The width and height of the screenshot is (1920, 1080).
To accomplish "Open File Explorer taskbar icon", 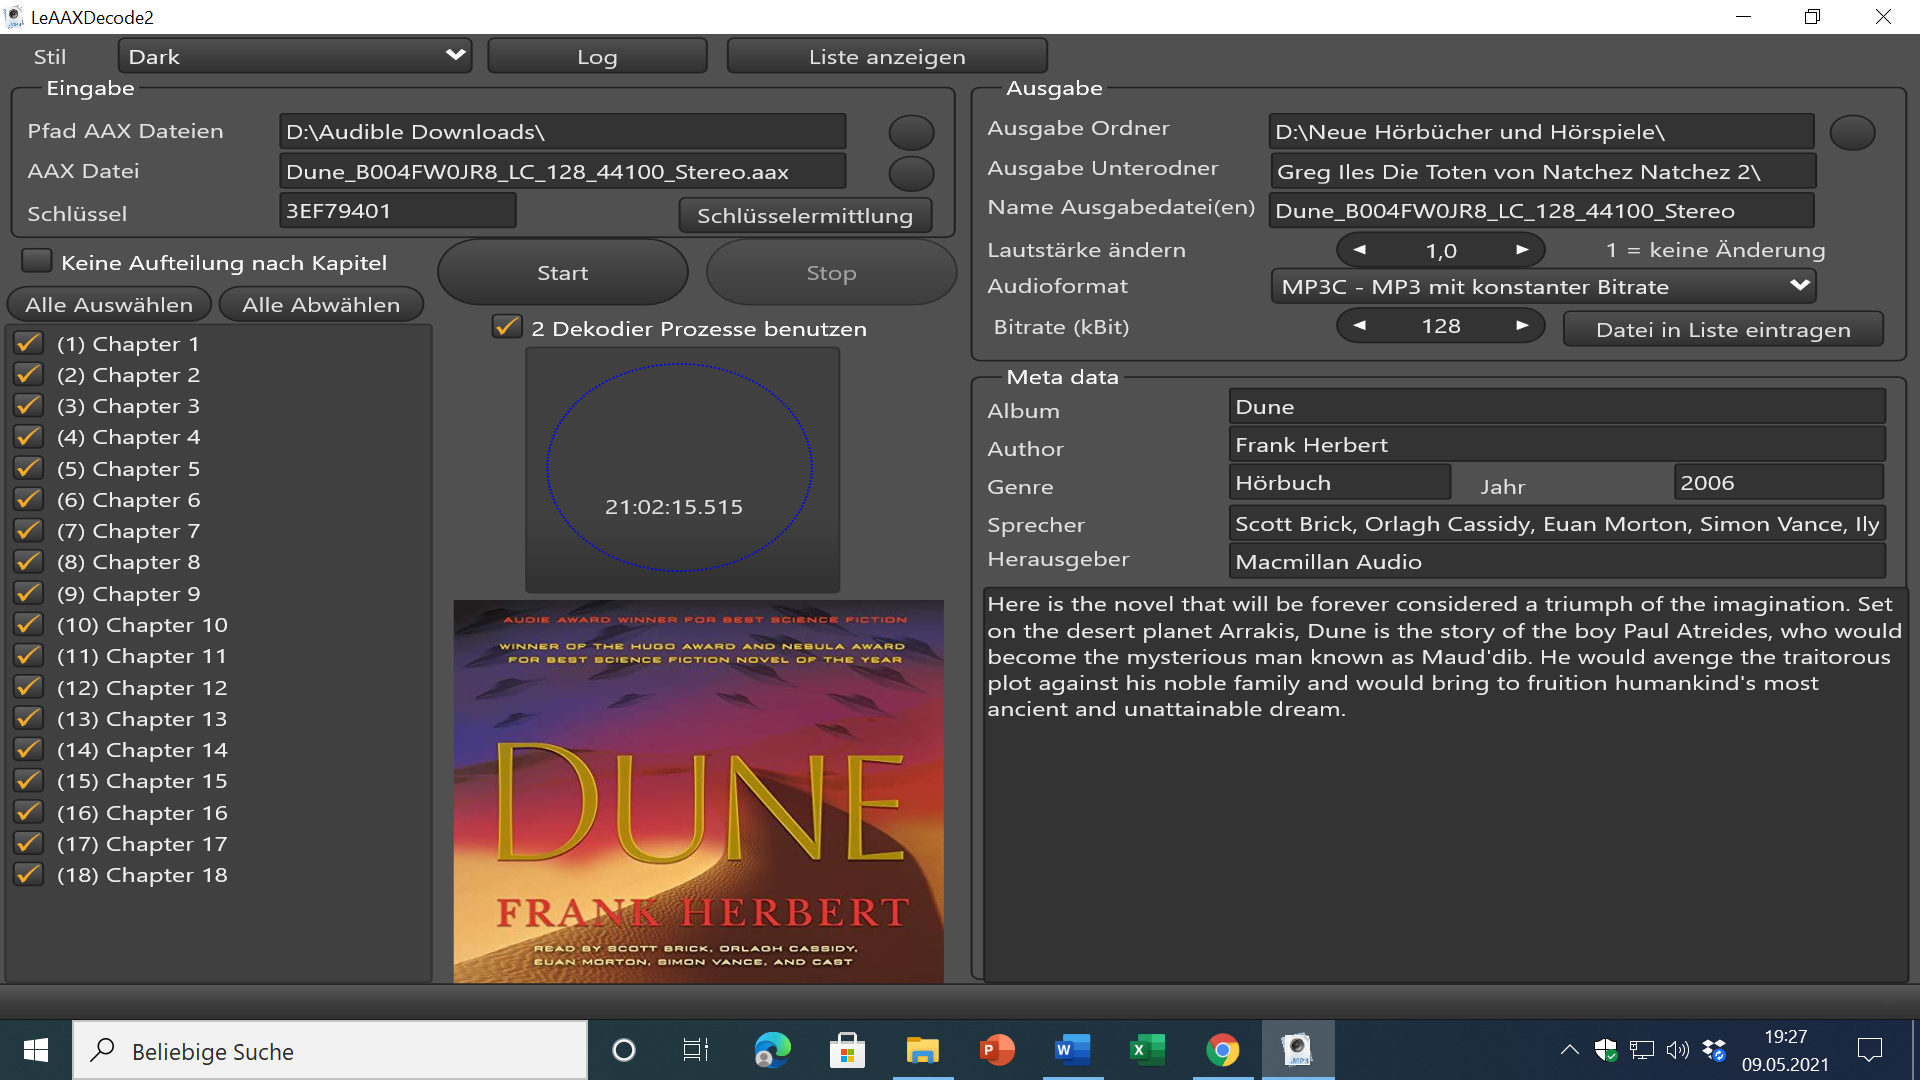I will [x=922, y=1050].
